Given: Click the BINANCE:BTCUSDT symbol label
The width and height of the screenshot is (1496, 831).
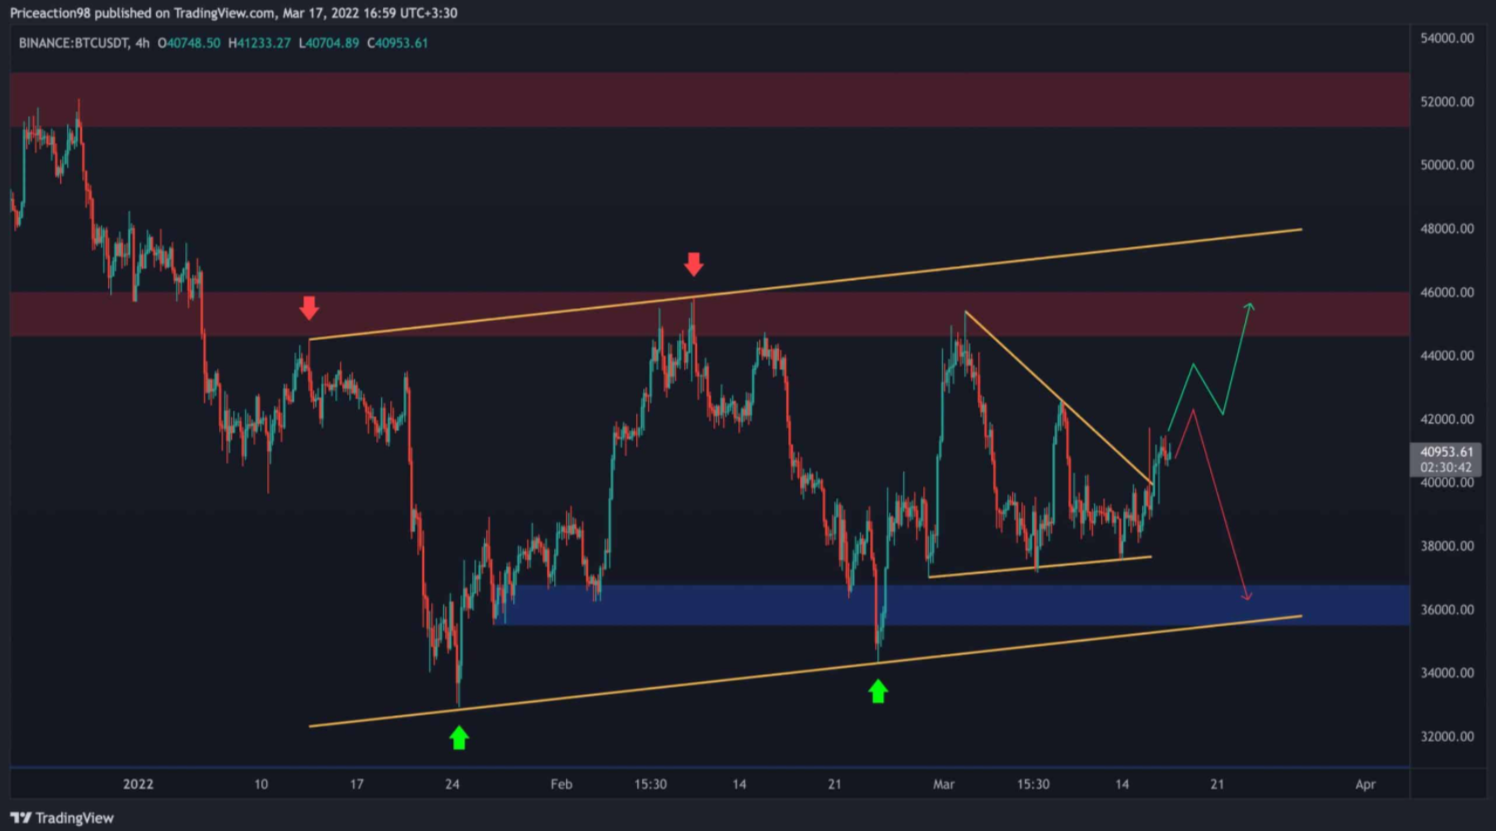Looking at the screenshot, I should click(73, 43).
